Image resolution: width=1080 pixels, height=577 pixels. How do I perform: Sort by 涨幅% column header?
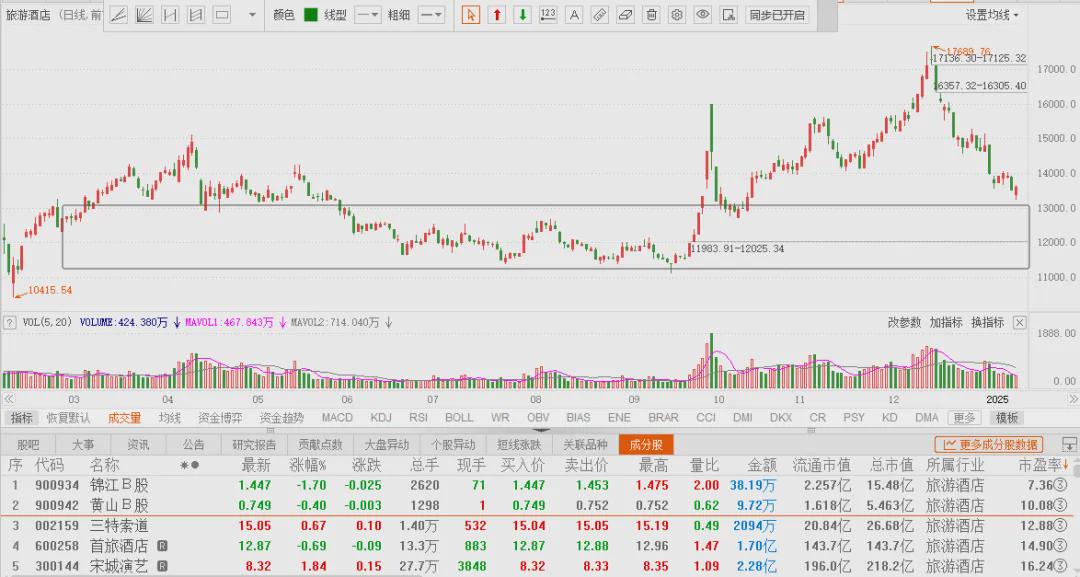point(308,465)
